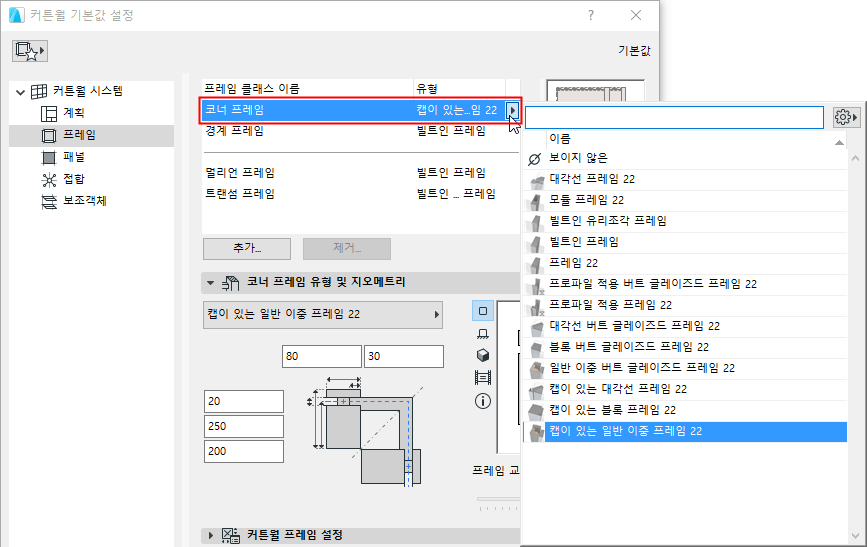Choose 블록 버트 글레이즈드 프레임 22
This screenshot has height=547, width=867.
coord(685,347)
